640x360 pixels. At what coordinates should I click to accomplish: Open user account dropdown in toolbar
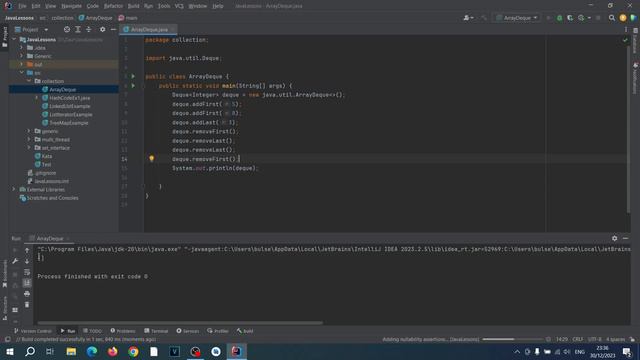[469, 18]
